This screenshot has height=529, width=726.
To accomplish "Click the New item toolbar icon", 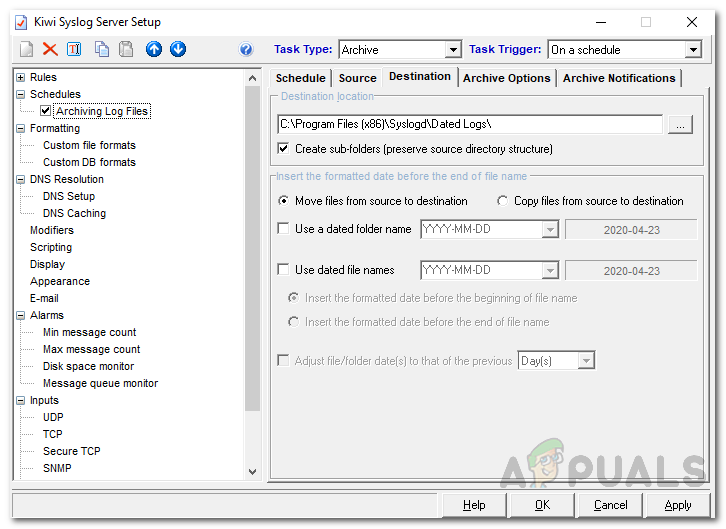I will [26, 49].
